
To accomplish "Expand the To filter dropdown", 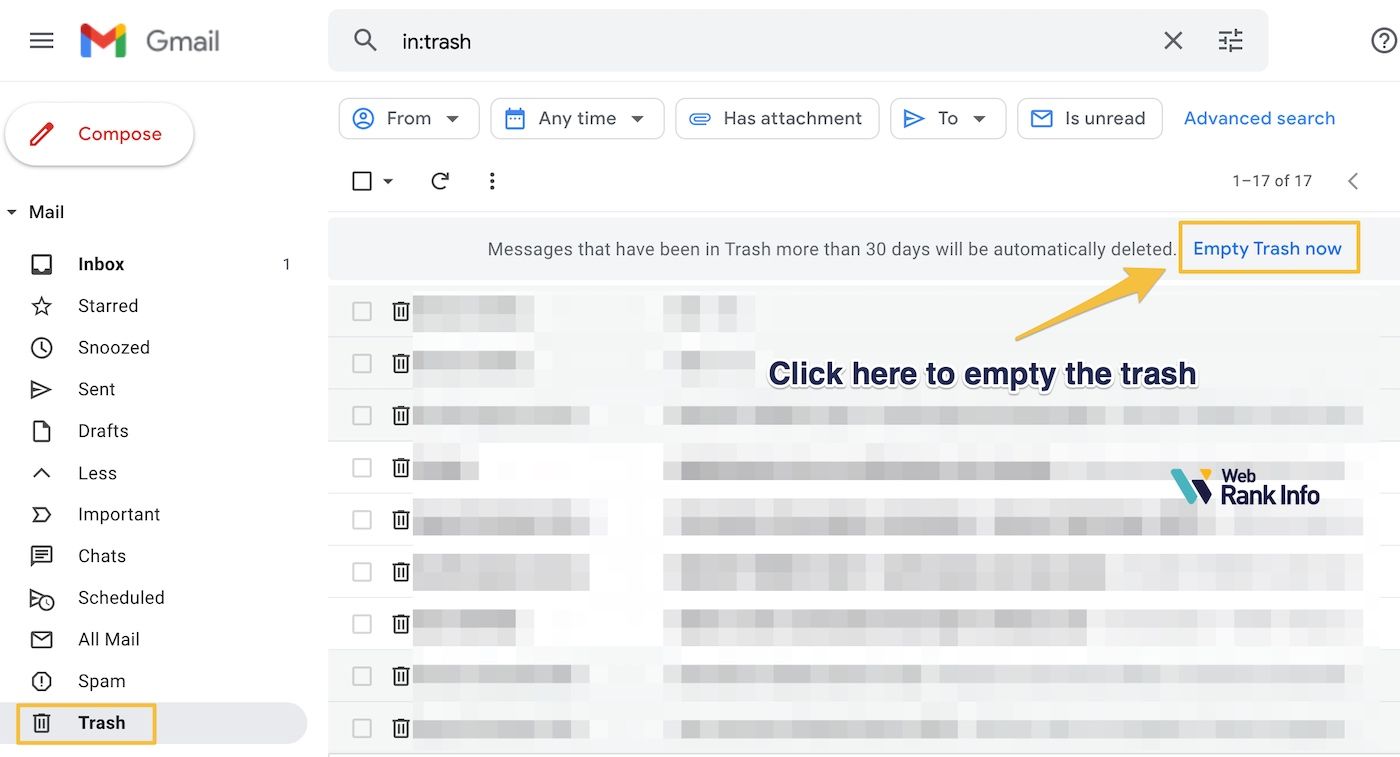I will (946, 118).
